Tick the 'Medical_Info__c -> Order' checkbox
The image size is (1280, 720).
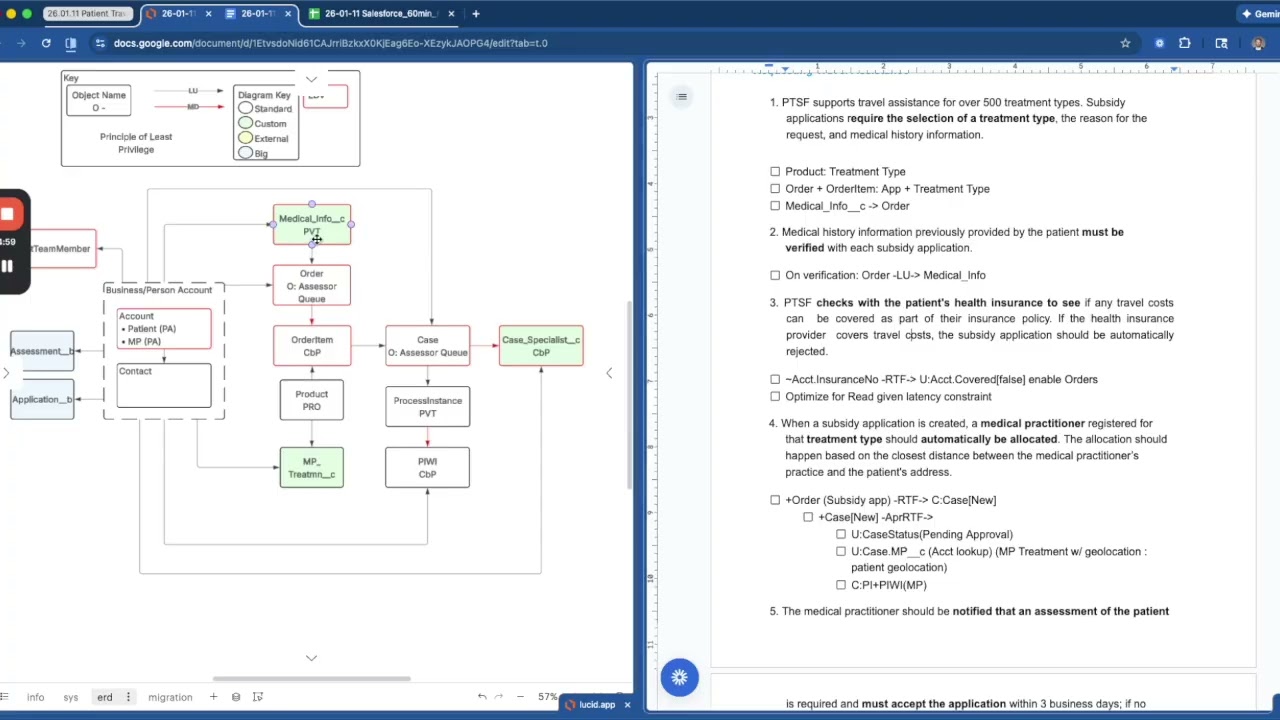coord(775,206)
